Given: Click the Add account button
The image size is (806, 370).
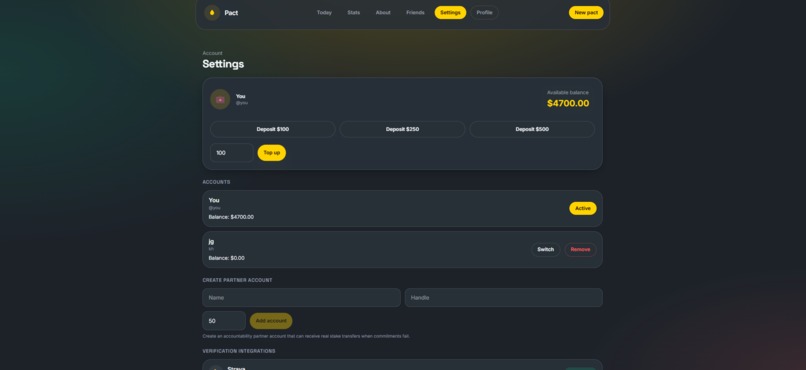Looking at the screenshot, I should point(271,321).
